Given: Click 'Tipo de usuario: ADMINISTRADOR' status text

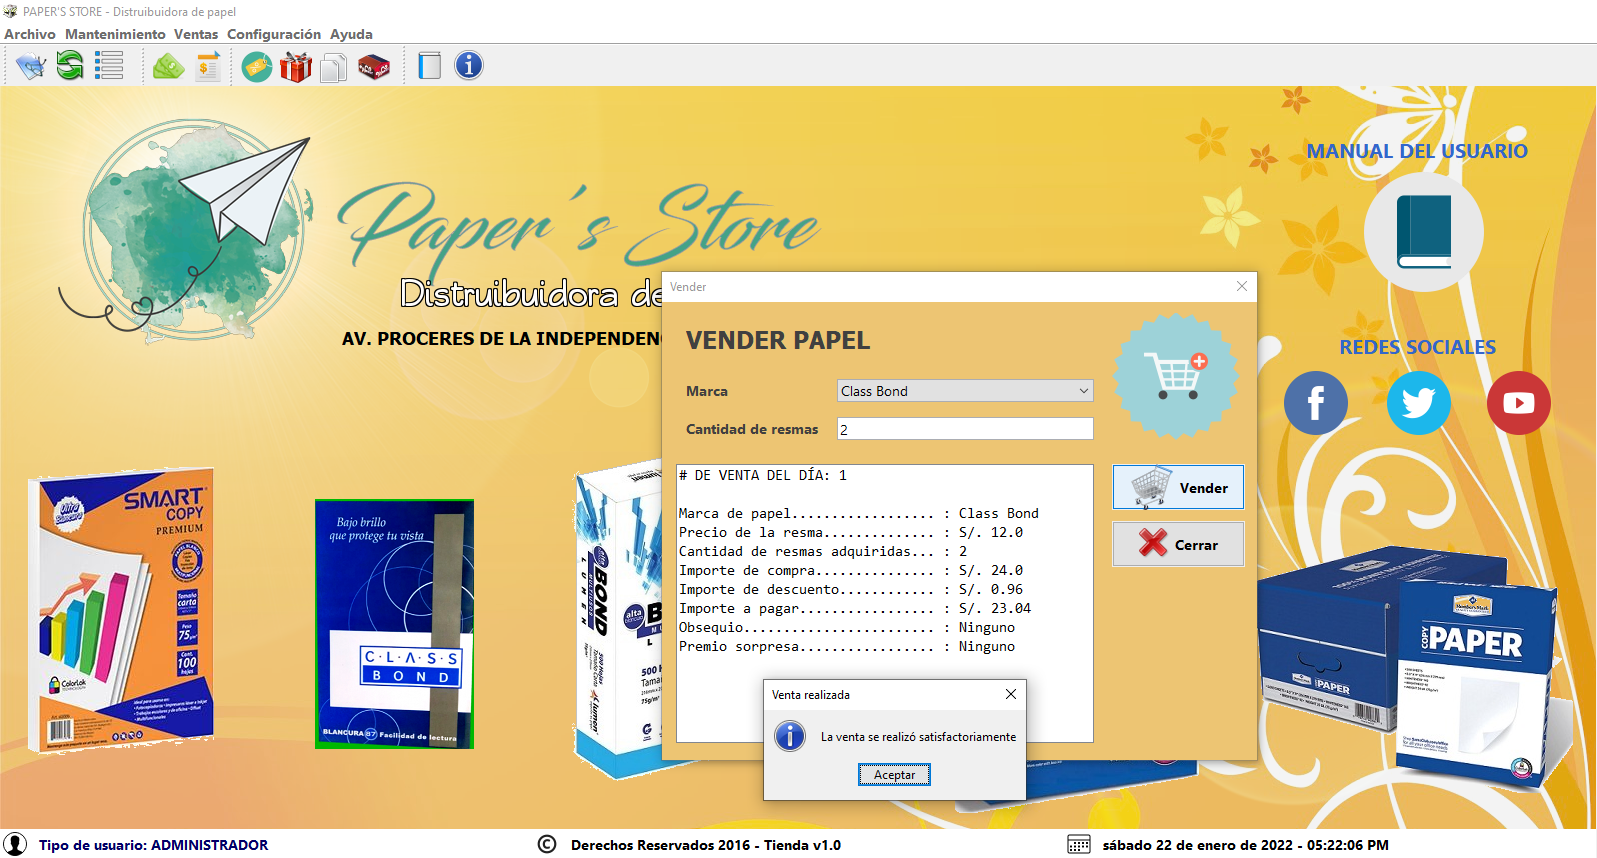Looking at the screenshot, I should coord(153,845).
